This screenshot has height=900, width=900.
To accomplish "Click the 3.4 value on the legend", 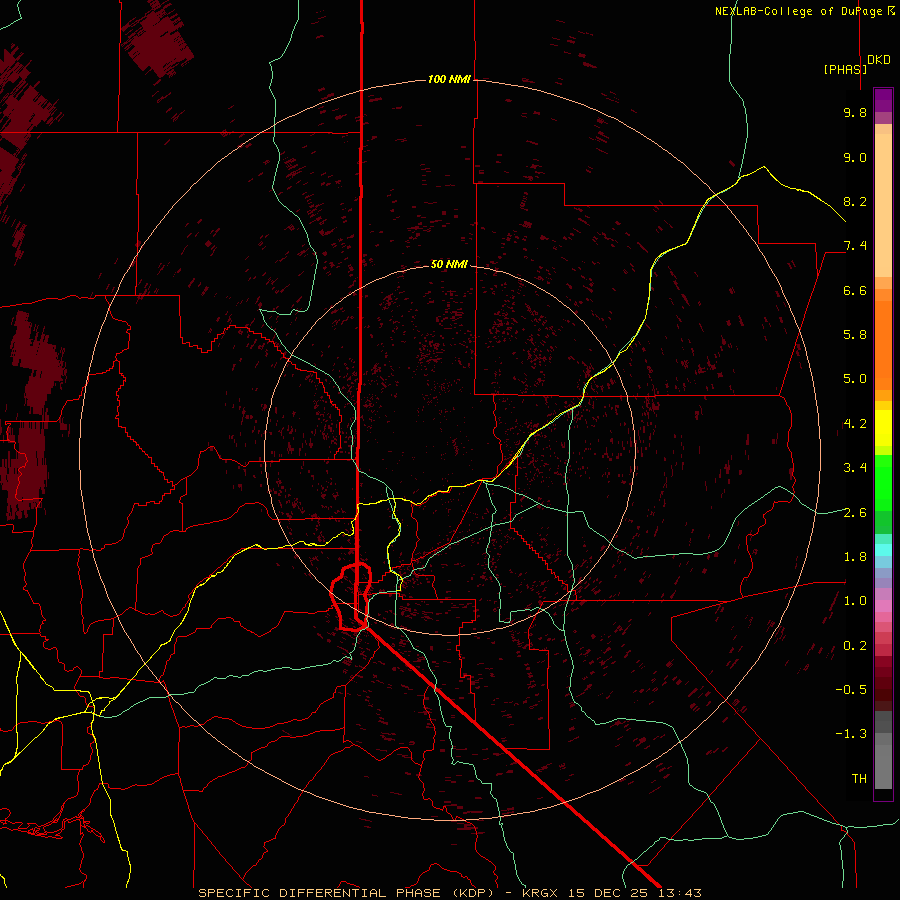I will point(855,468).
